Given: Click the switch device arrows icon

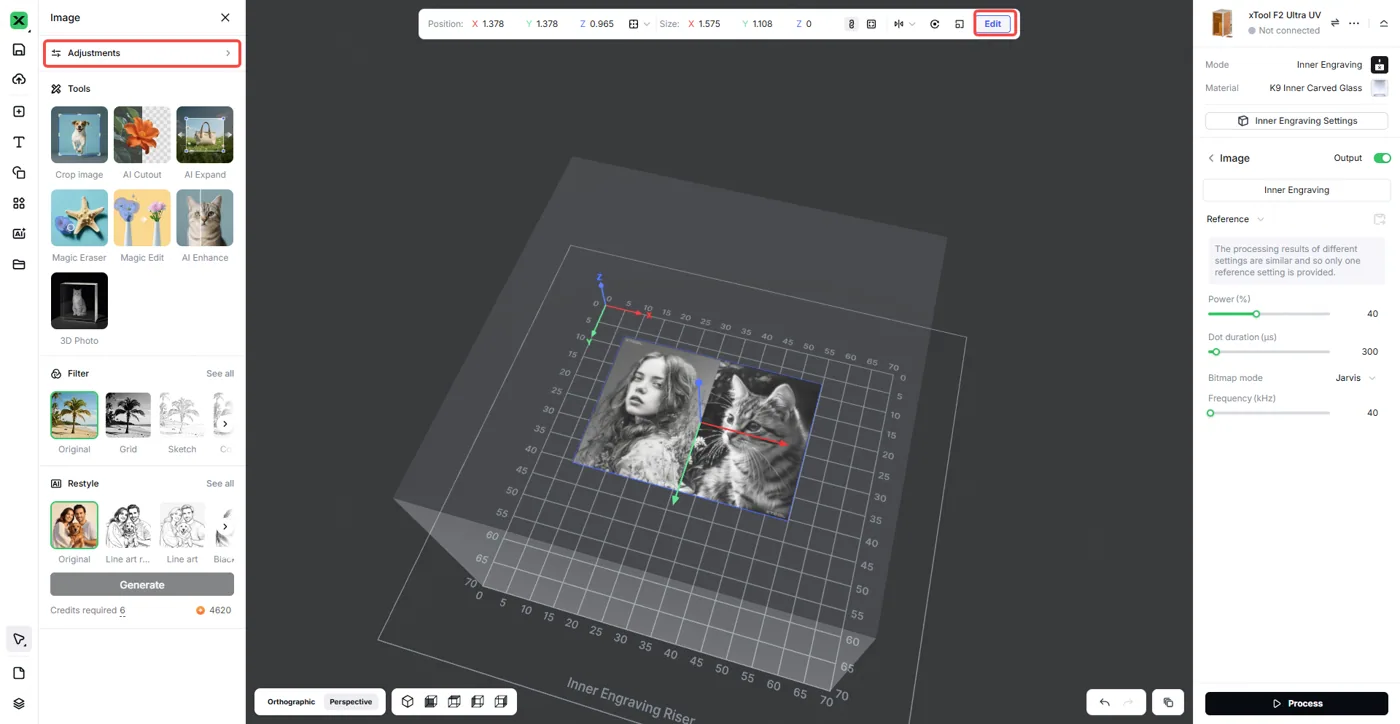Looking at the screenshot, I should [x=1335, y=23].
